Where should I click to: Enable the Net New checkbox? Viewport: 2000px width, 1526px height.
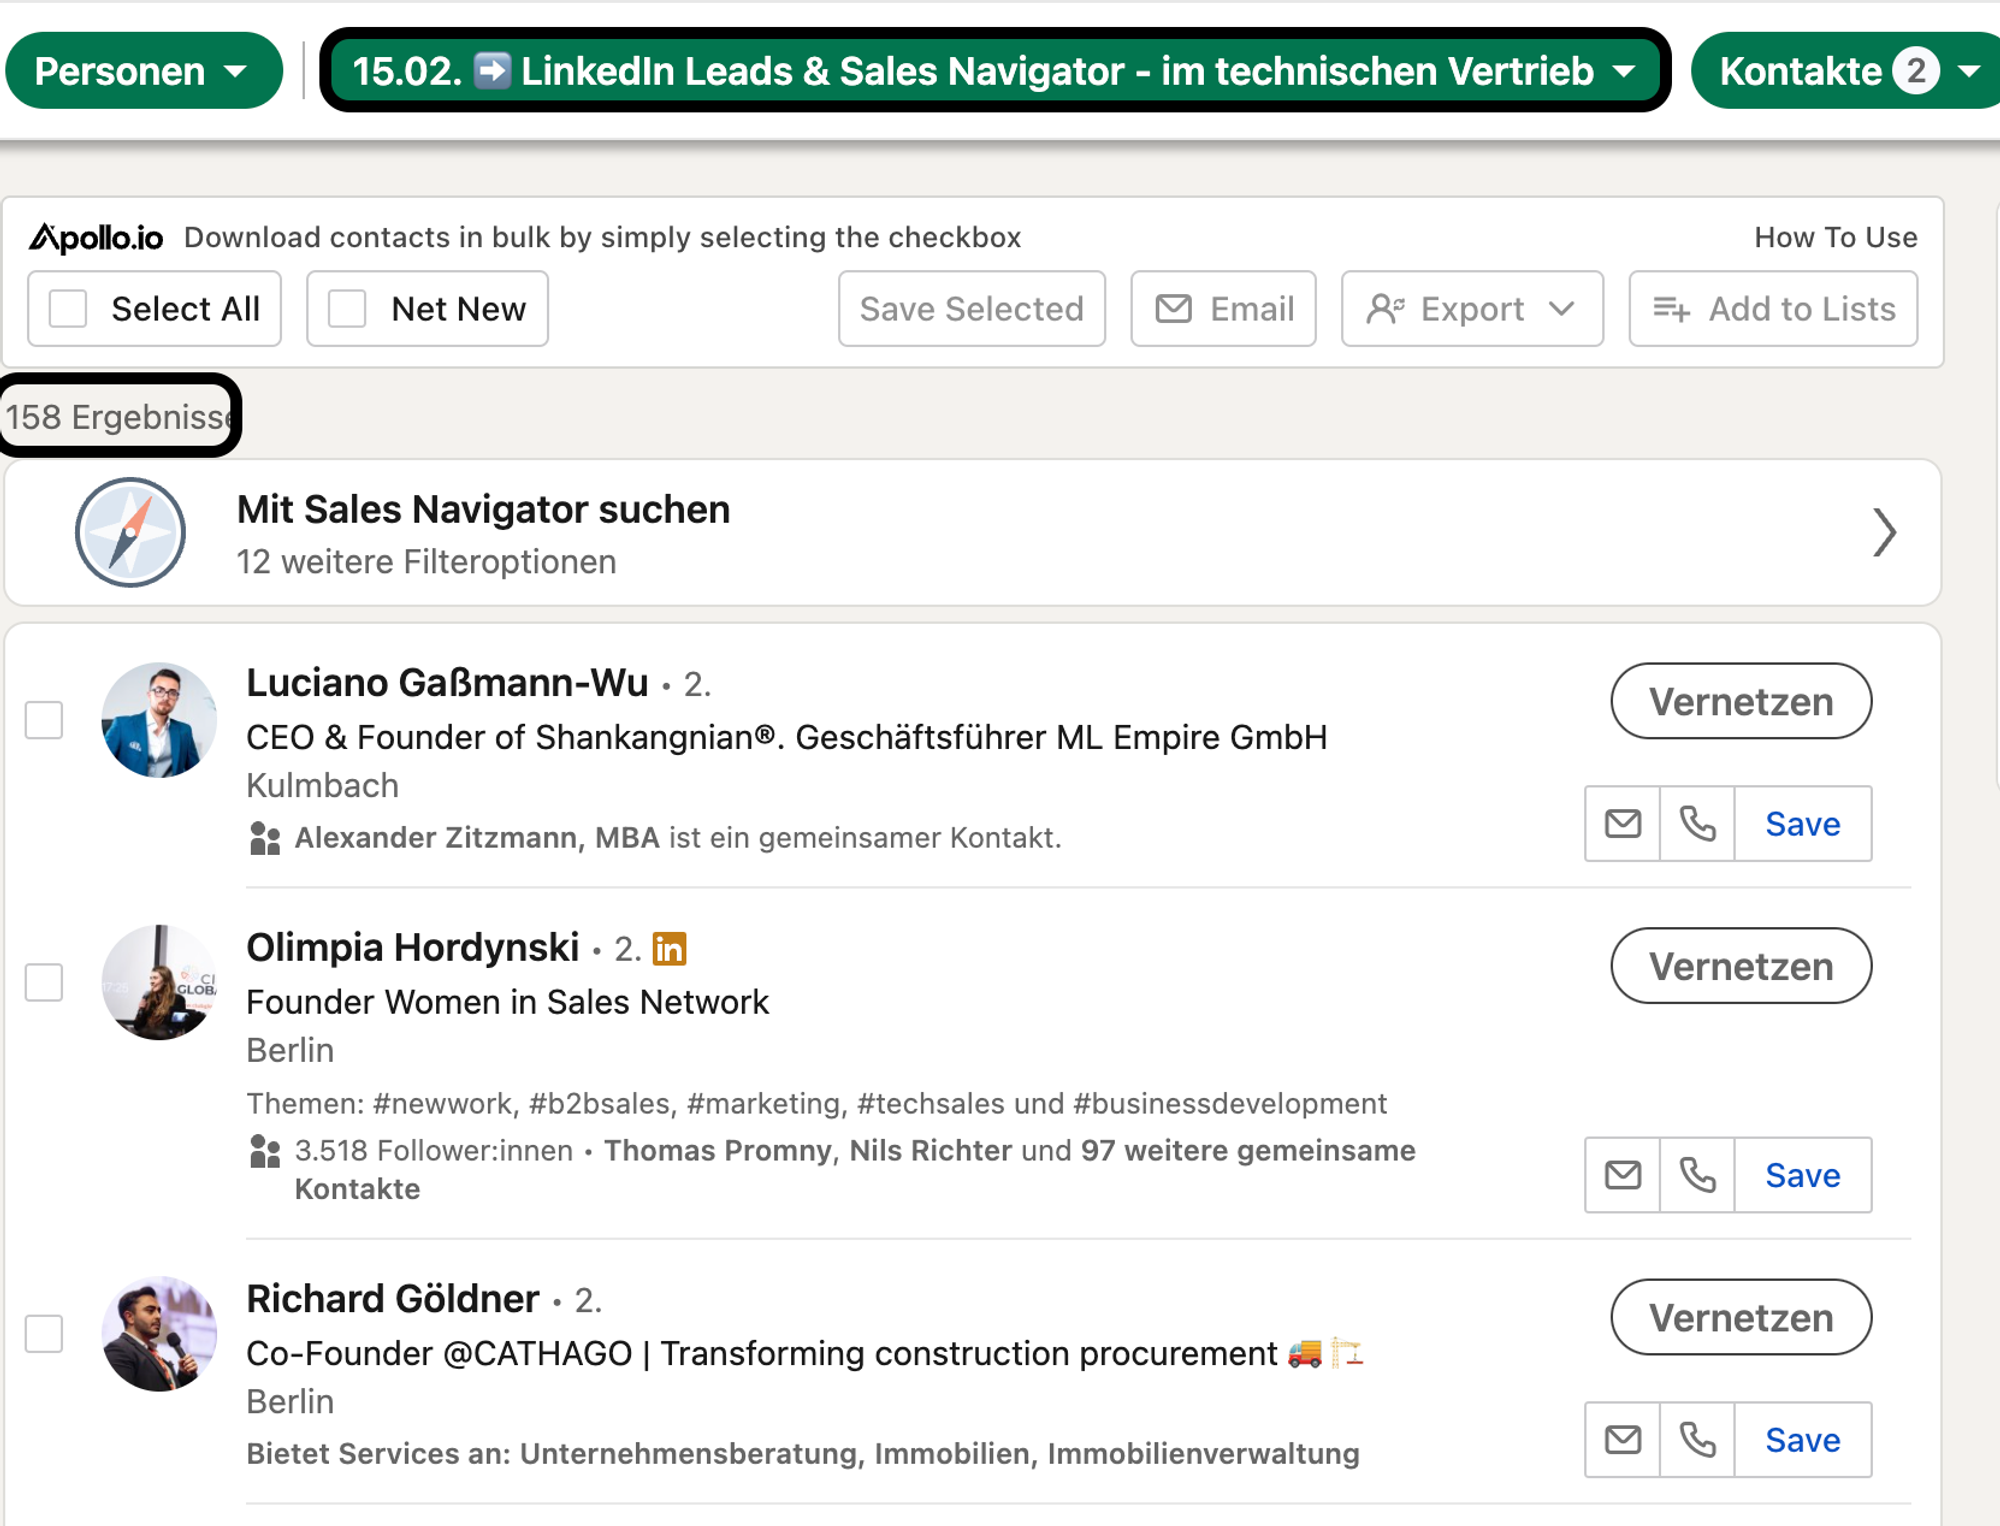pos(347,308)
